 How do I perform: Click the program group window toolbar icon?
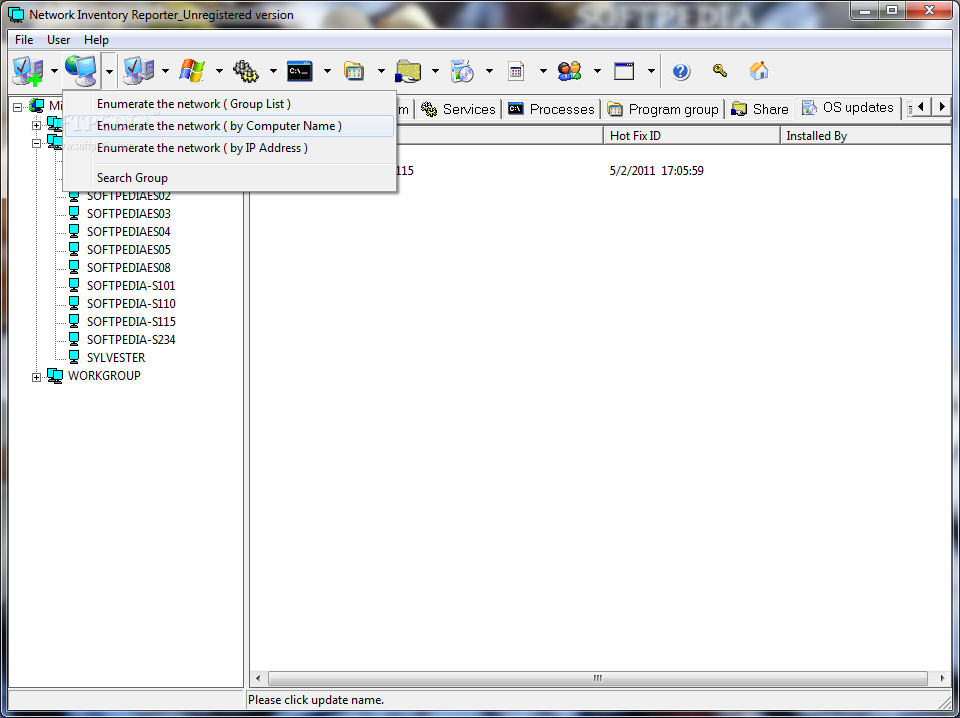[354, 71]
